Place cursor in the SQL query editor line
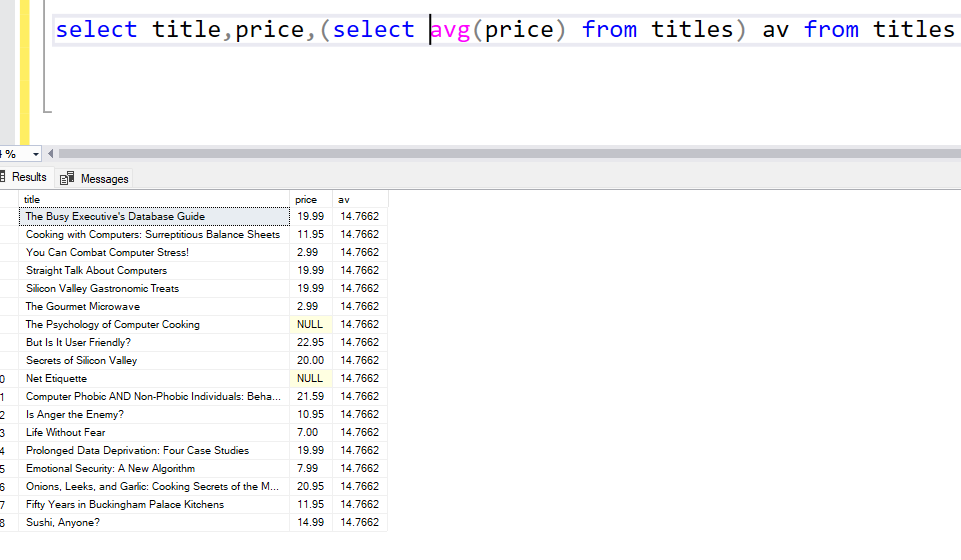The height and width of the screenshot is (560, 961). tap(506, 29)
